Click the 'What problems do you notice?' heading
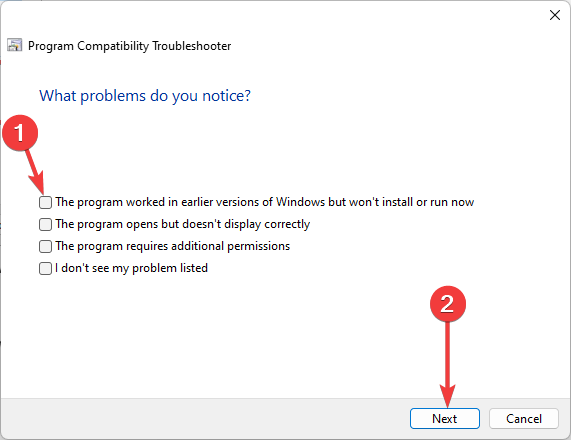Image resolution: width=571 pixels, height=440 pixels. pos(145,96)
